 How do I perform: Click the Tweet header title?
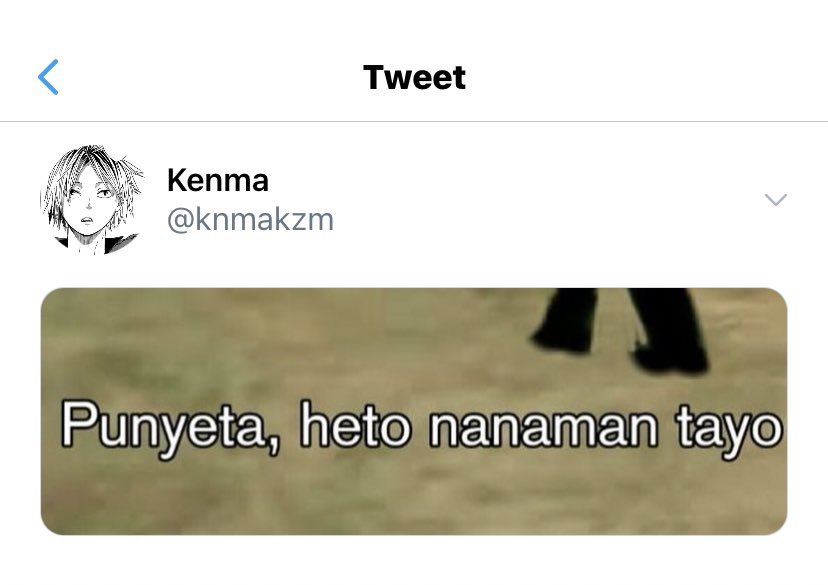click(415, 78)
